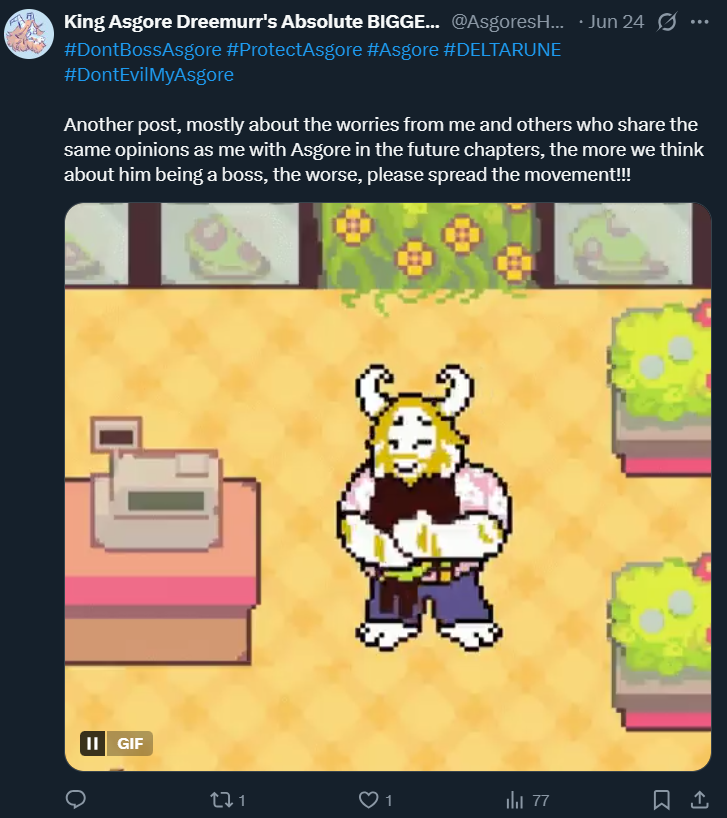The width and height of the screenshot is (727, 818).
Task: Pause the GIF playback
Action: point(92,743)
